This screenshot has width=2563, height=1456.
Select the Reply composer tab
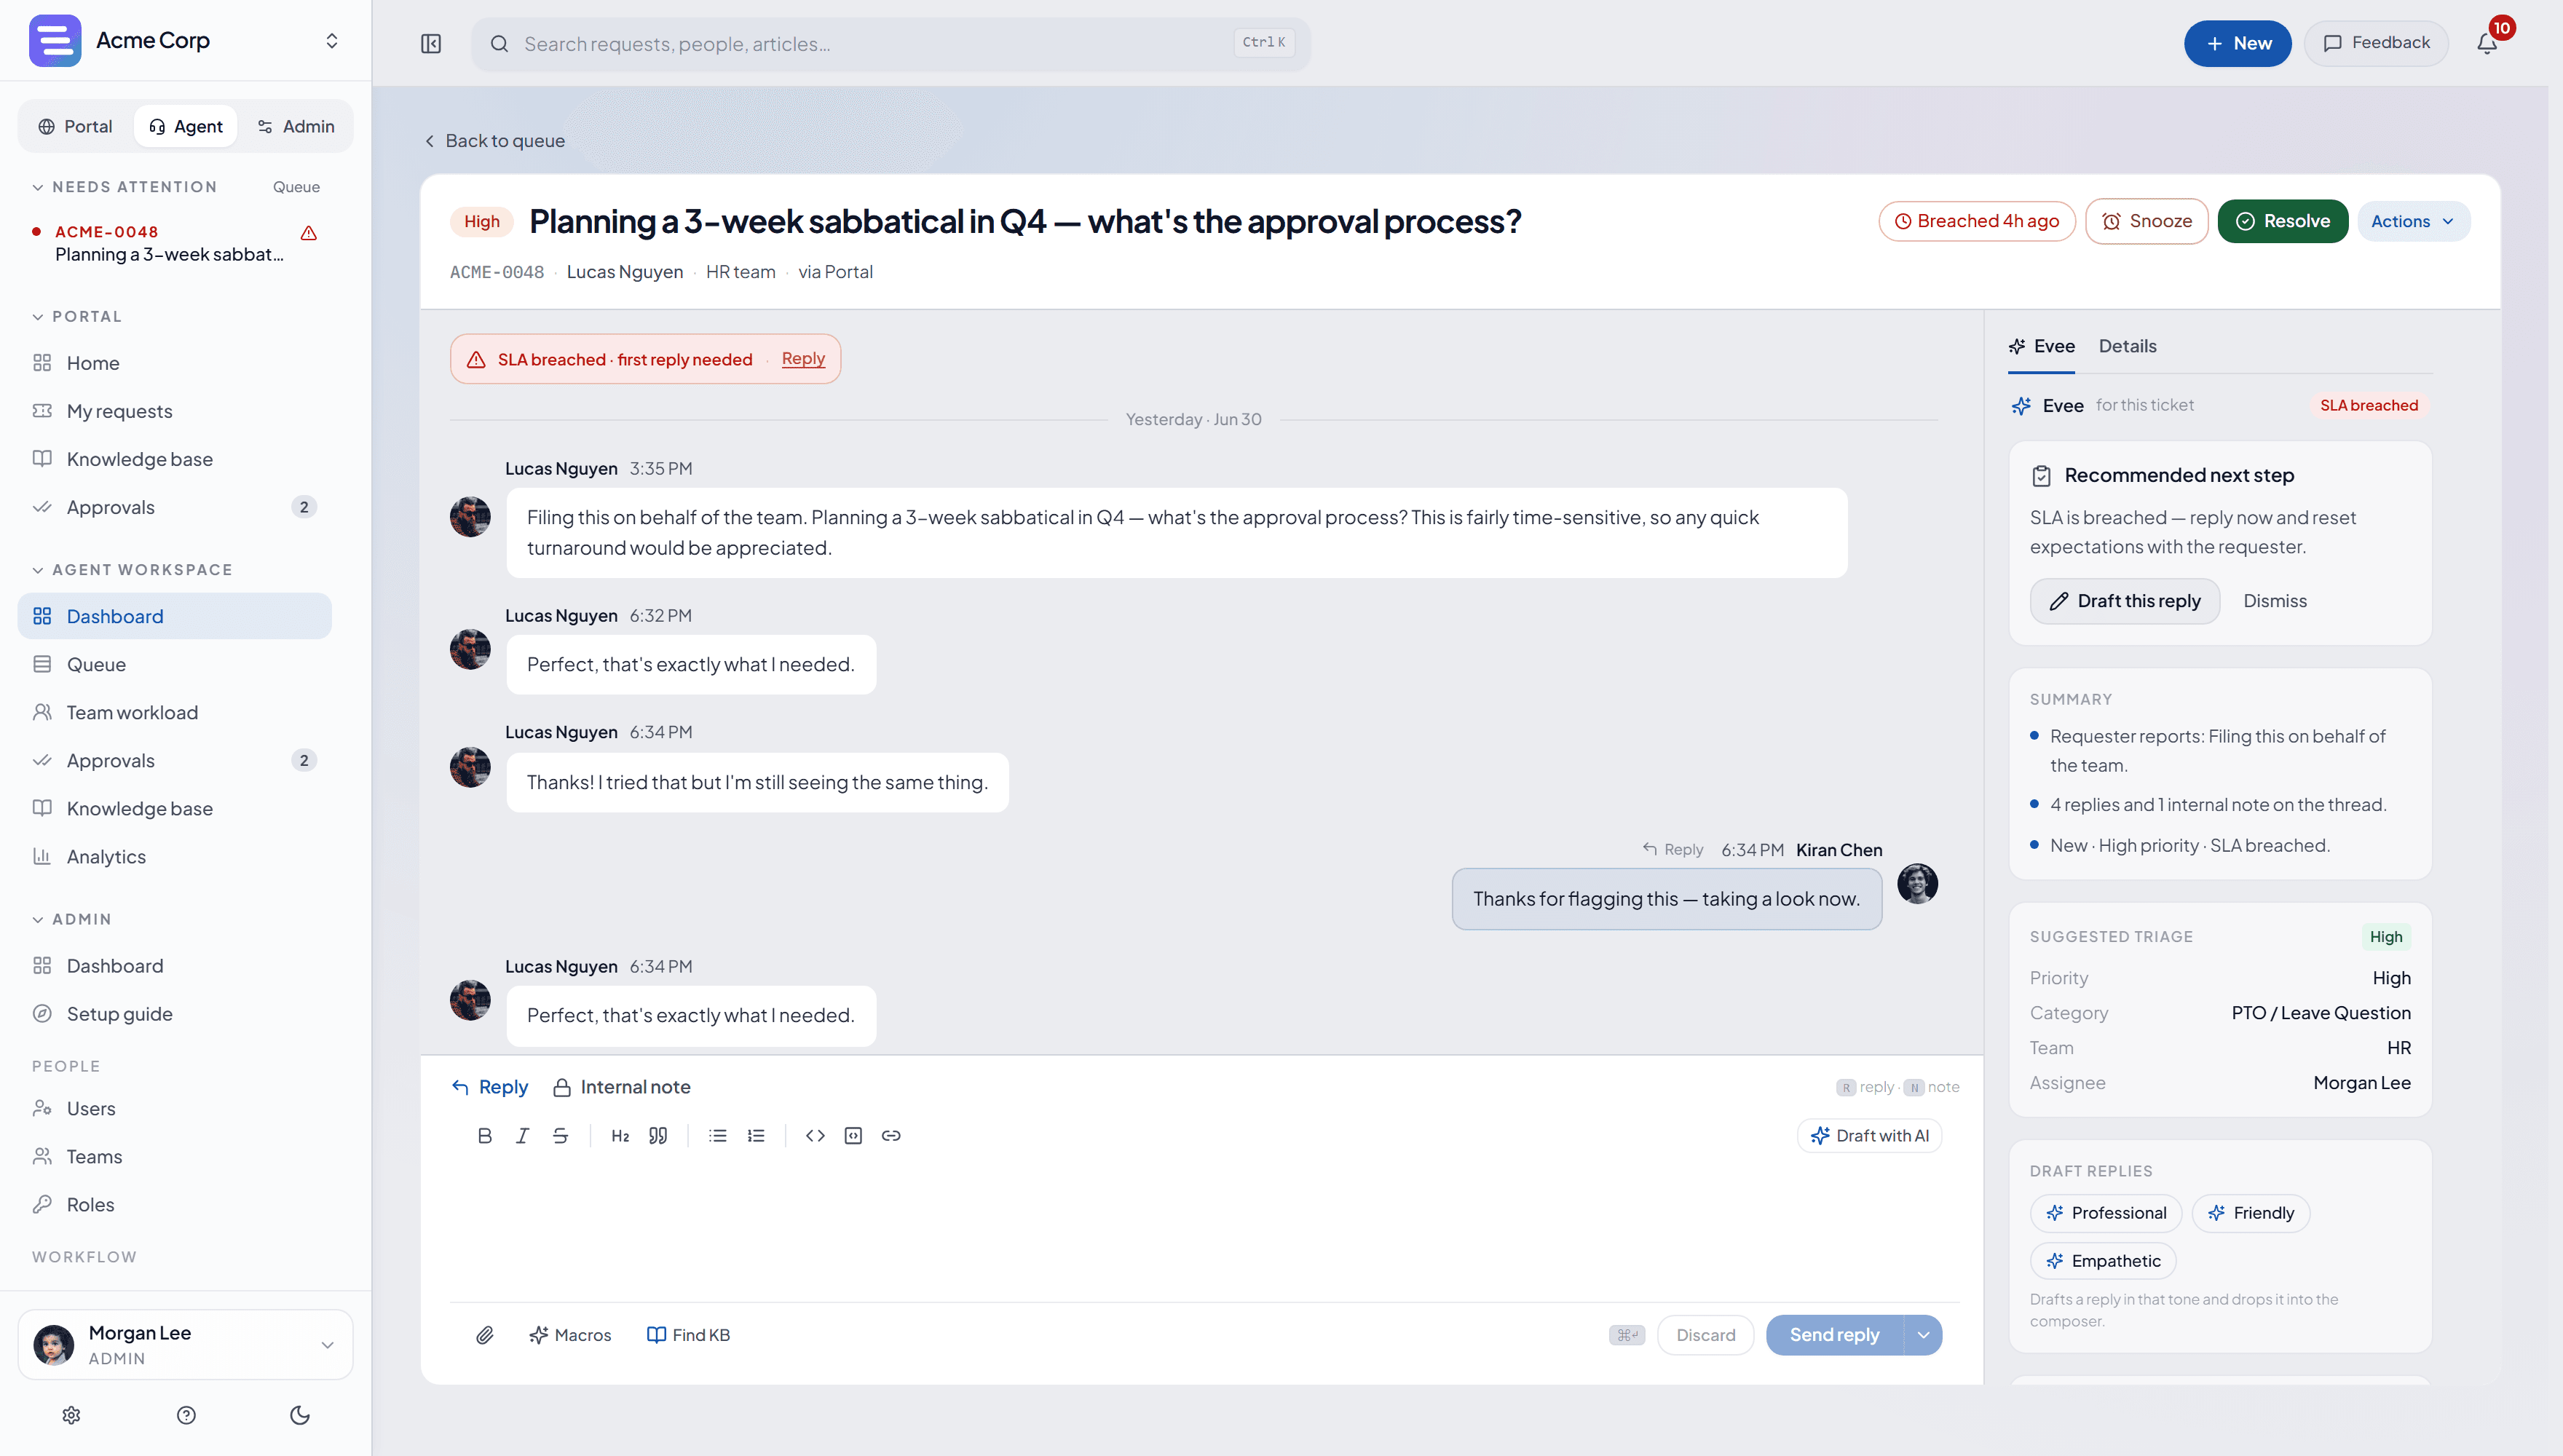point(490,1087)
